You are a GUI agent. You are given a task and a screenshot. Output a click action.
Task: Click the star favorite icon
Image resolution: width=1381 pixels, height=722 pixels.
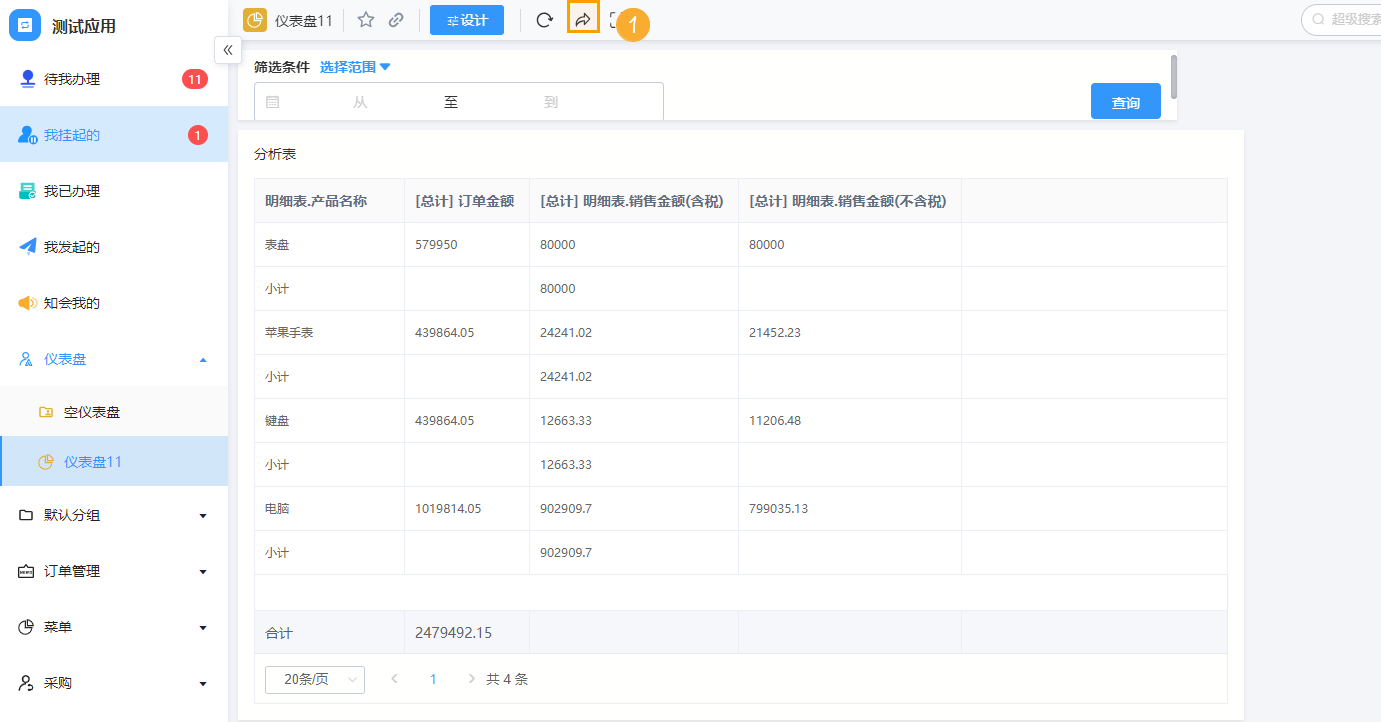(366, 20)
